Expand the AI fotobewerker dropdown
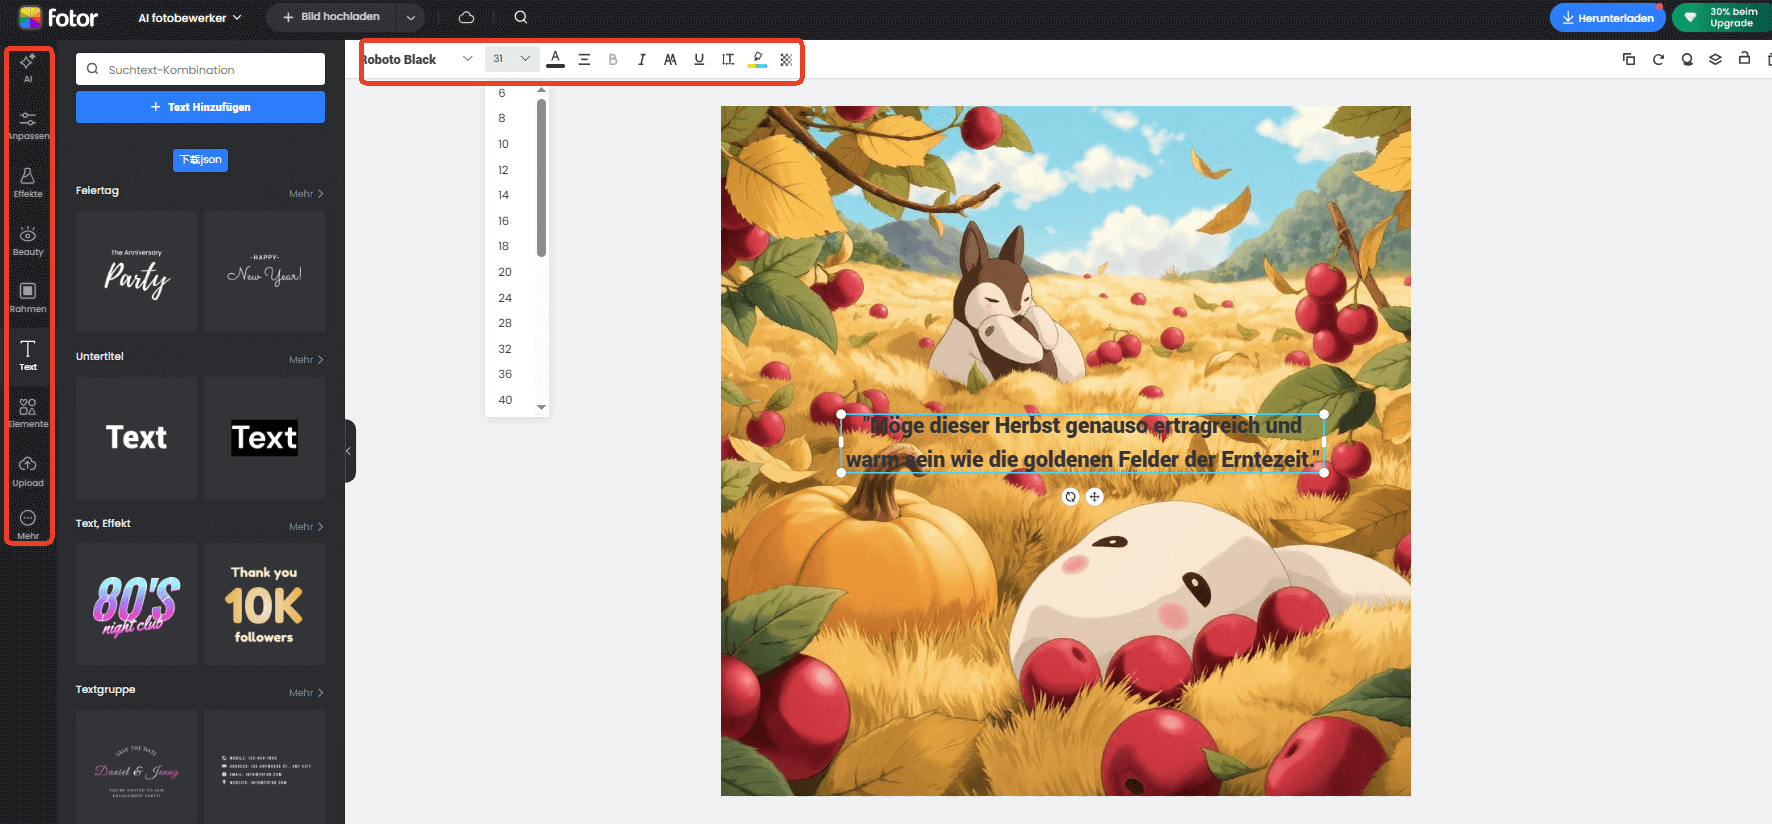 [x=190, y=18]
